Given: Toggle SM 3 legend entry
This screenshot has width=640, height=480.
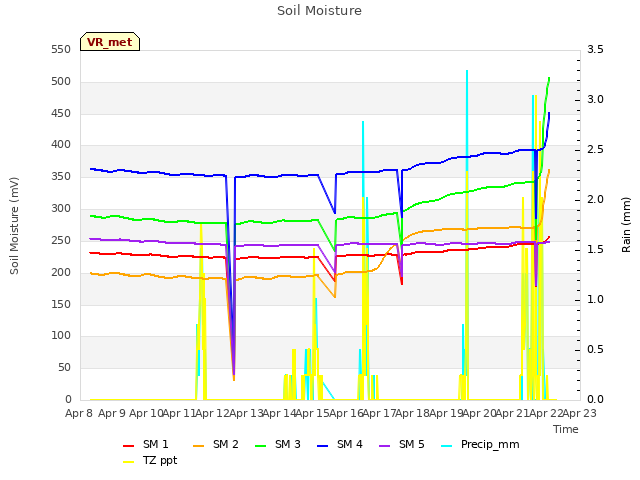Looking at the screenshot, I should point(278,444).
